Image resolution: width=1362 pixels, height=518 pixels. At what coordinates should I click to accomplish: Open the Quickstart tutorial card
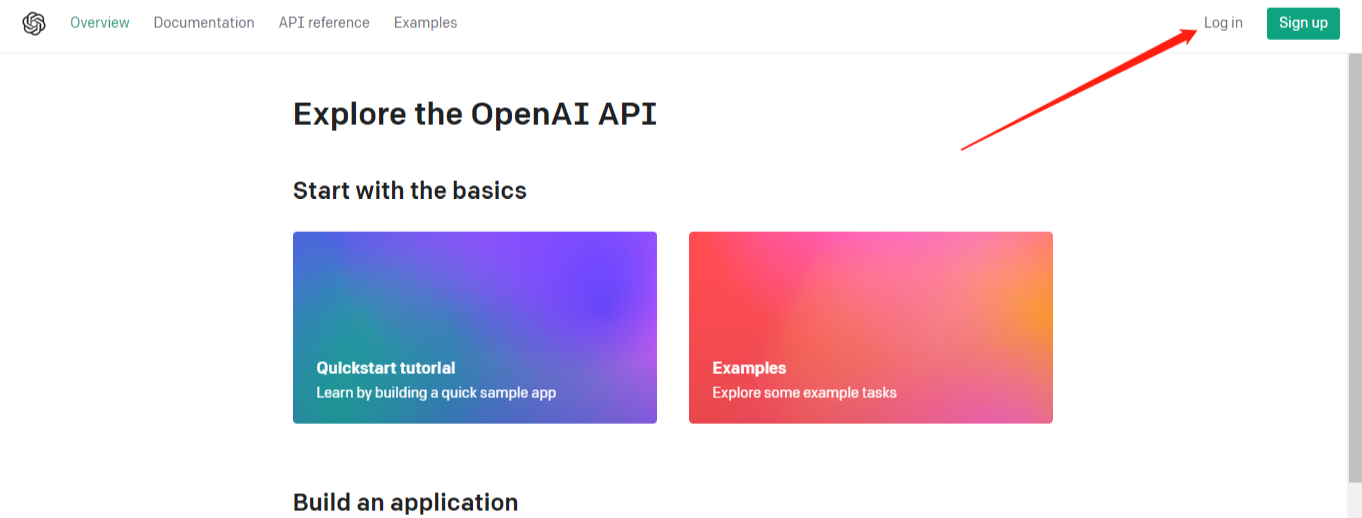coord(475,328)
